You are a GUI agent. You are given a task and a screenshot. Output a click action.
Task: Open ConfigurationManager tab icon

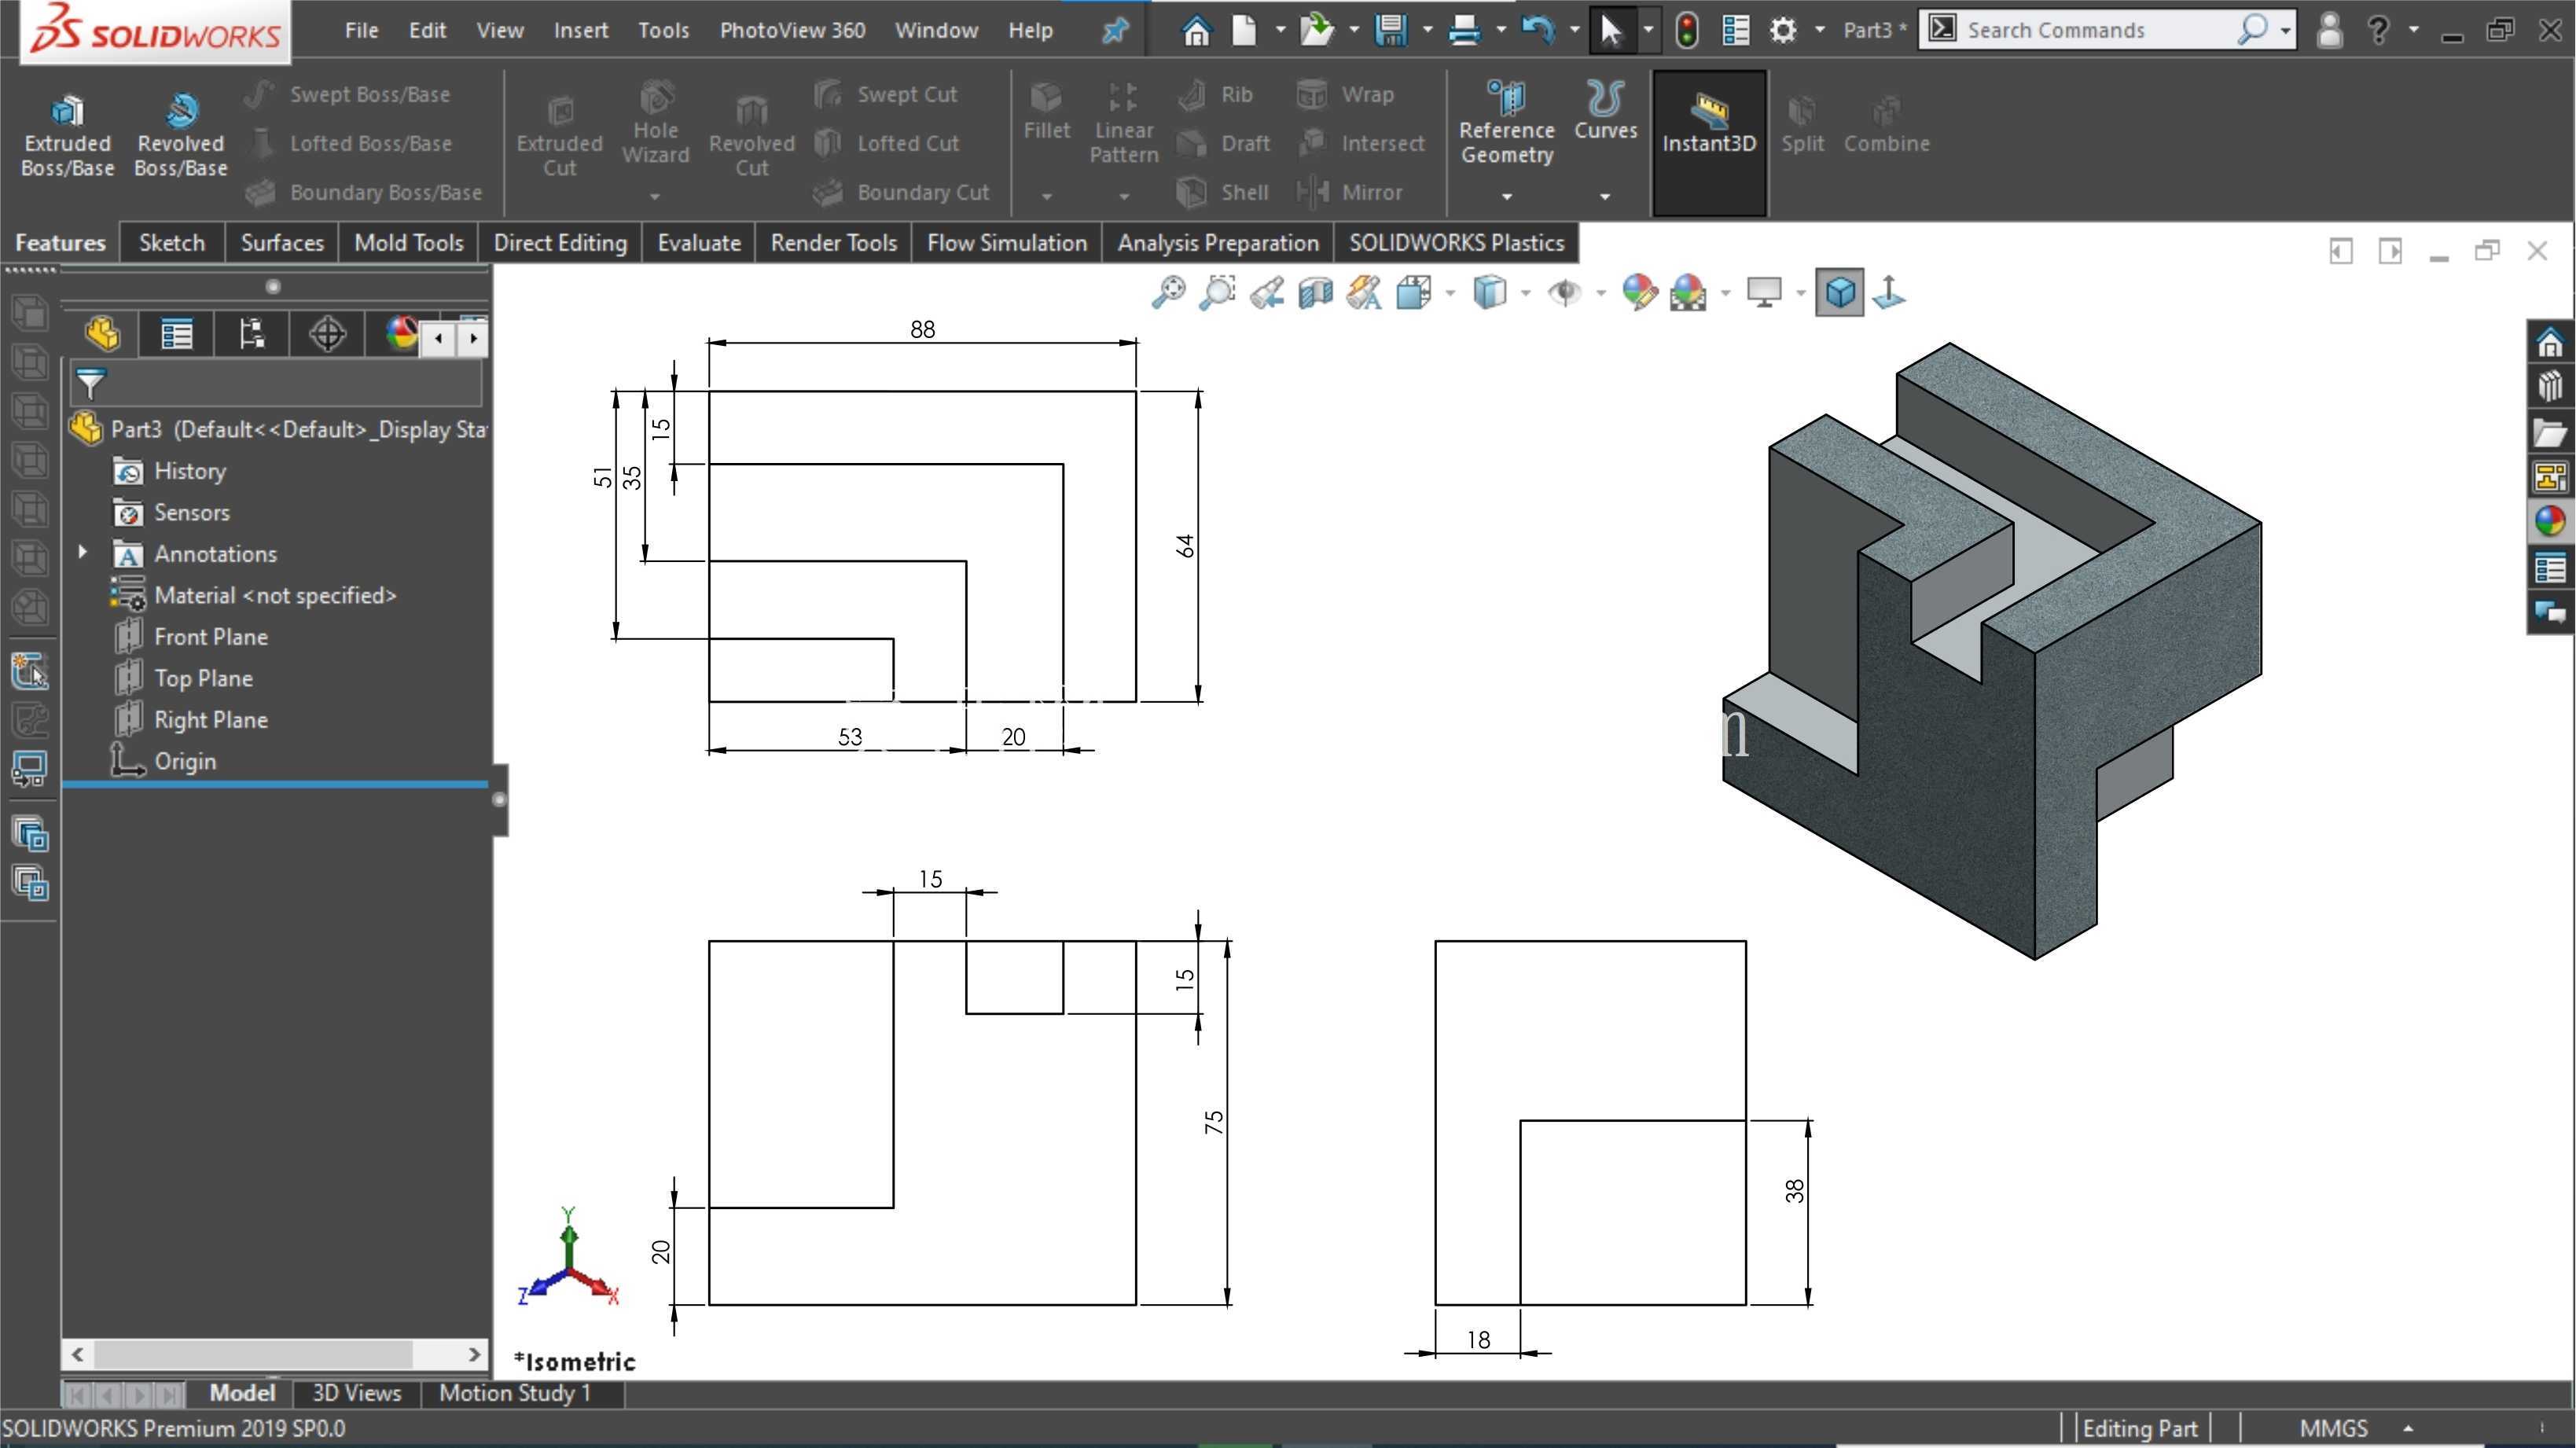click(252, 333)
